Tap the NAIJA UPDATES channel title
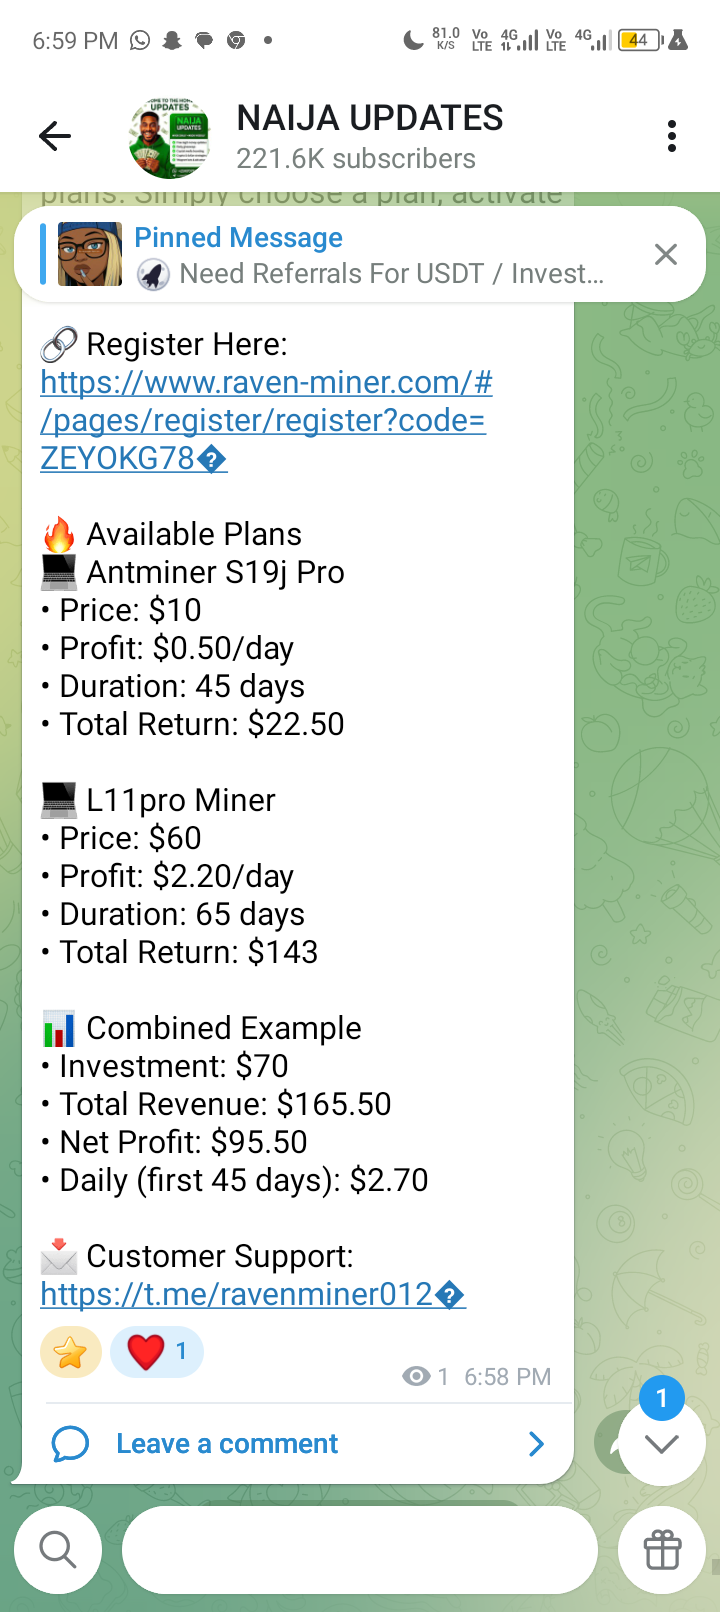The height and width of the screenshot is (1612, 720). tap(370, 118)
